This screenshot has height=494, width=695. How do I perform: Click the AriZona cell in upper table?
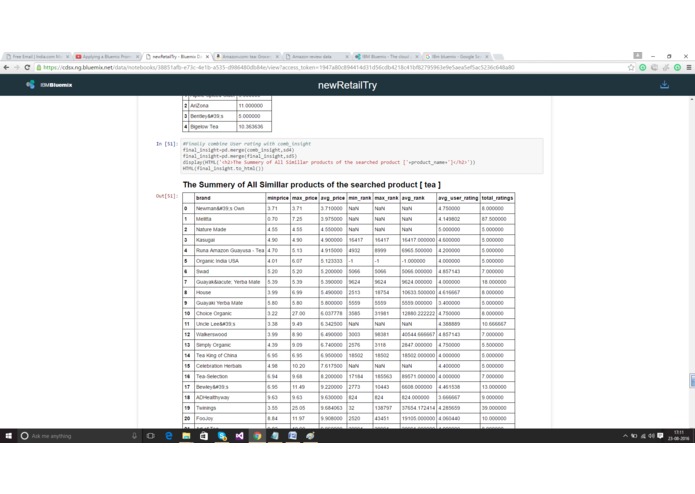coord(212,106)
